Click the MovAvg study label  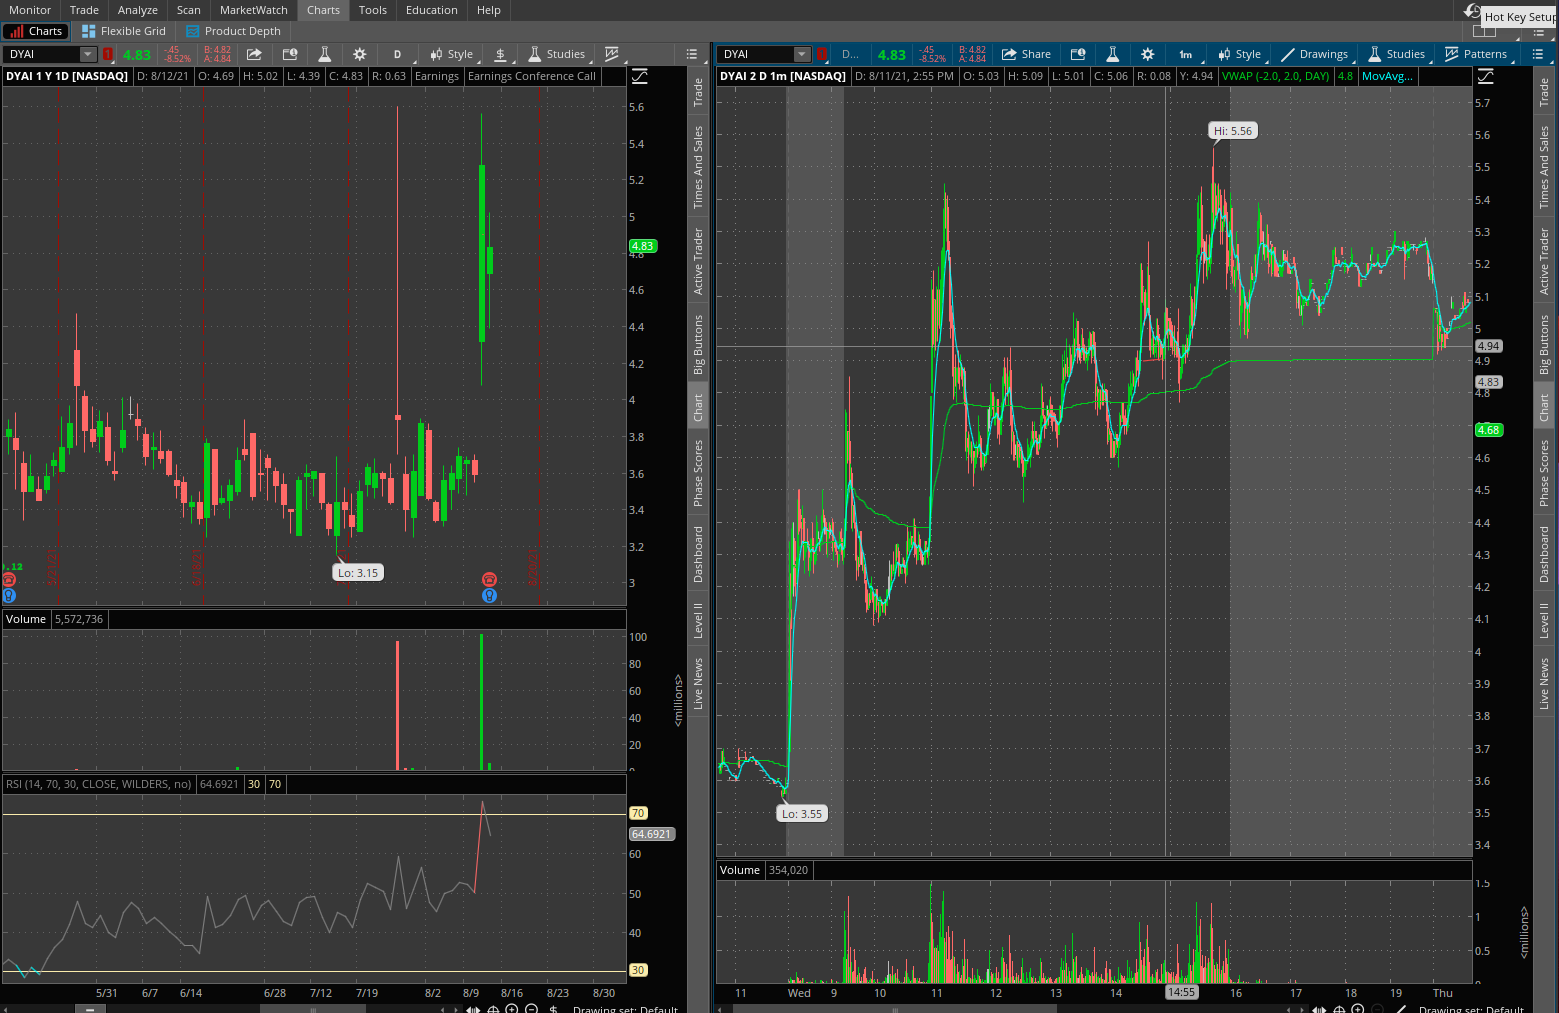(x=1388, y=76)
